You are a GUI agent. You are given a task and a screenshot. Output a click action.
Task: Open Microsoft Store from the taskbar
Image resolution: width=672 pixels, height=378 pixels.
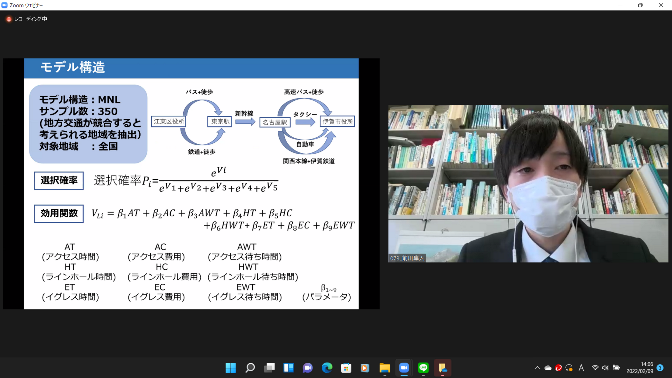tap(346, 368)
